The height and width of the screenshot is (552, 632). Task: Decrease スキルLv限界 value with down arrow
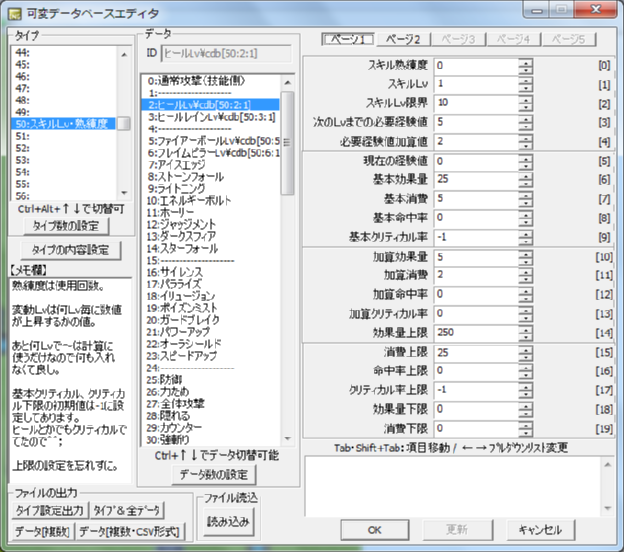click(x=525, y=106)
